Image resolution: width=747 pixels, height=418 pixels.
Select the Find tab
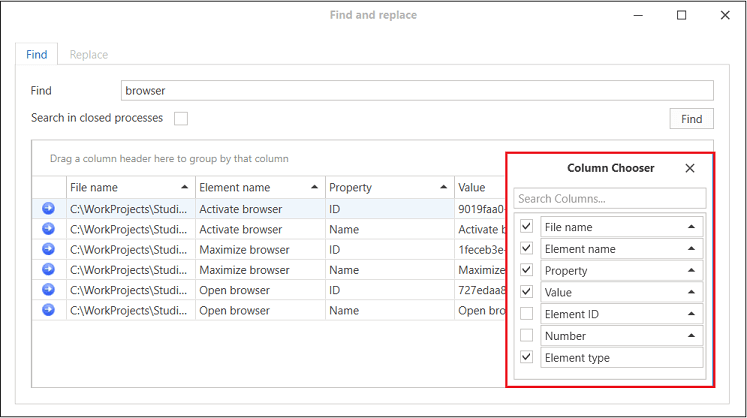[x=36, y=54]
